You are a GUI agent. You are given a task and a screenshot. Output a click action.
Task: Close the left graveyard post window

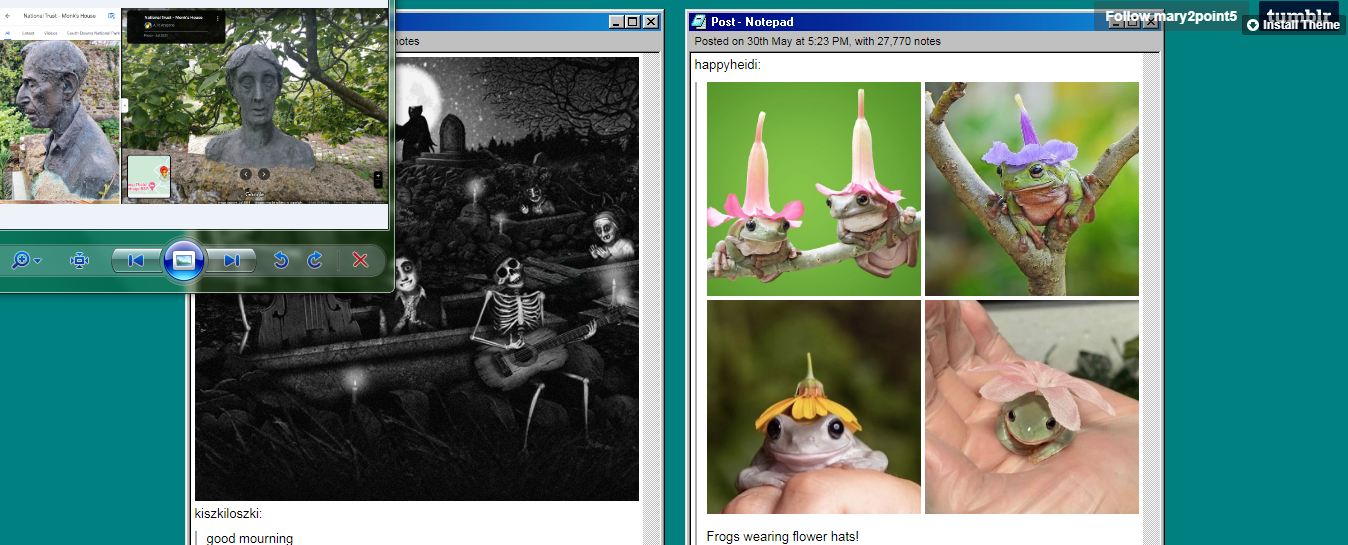coord(651,22)
